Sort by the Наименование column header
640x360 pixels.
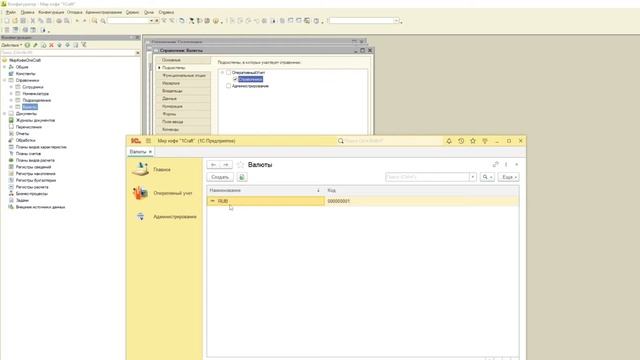(265, 191)
